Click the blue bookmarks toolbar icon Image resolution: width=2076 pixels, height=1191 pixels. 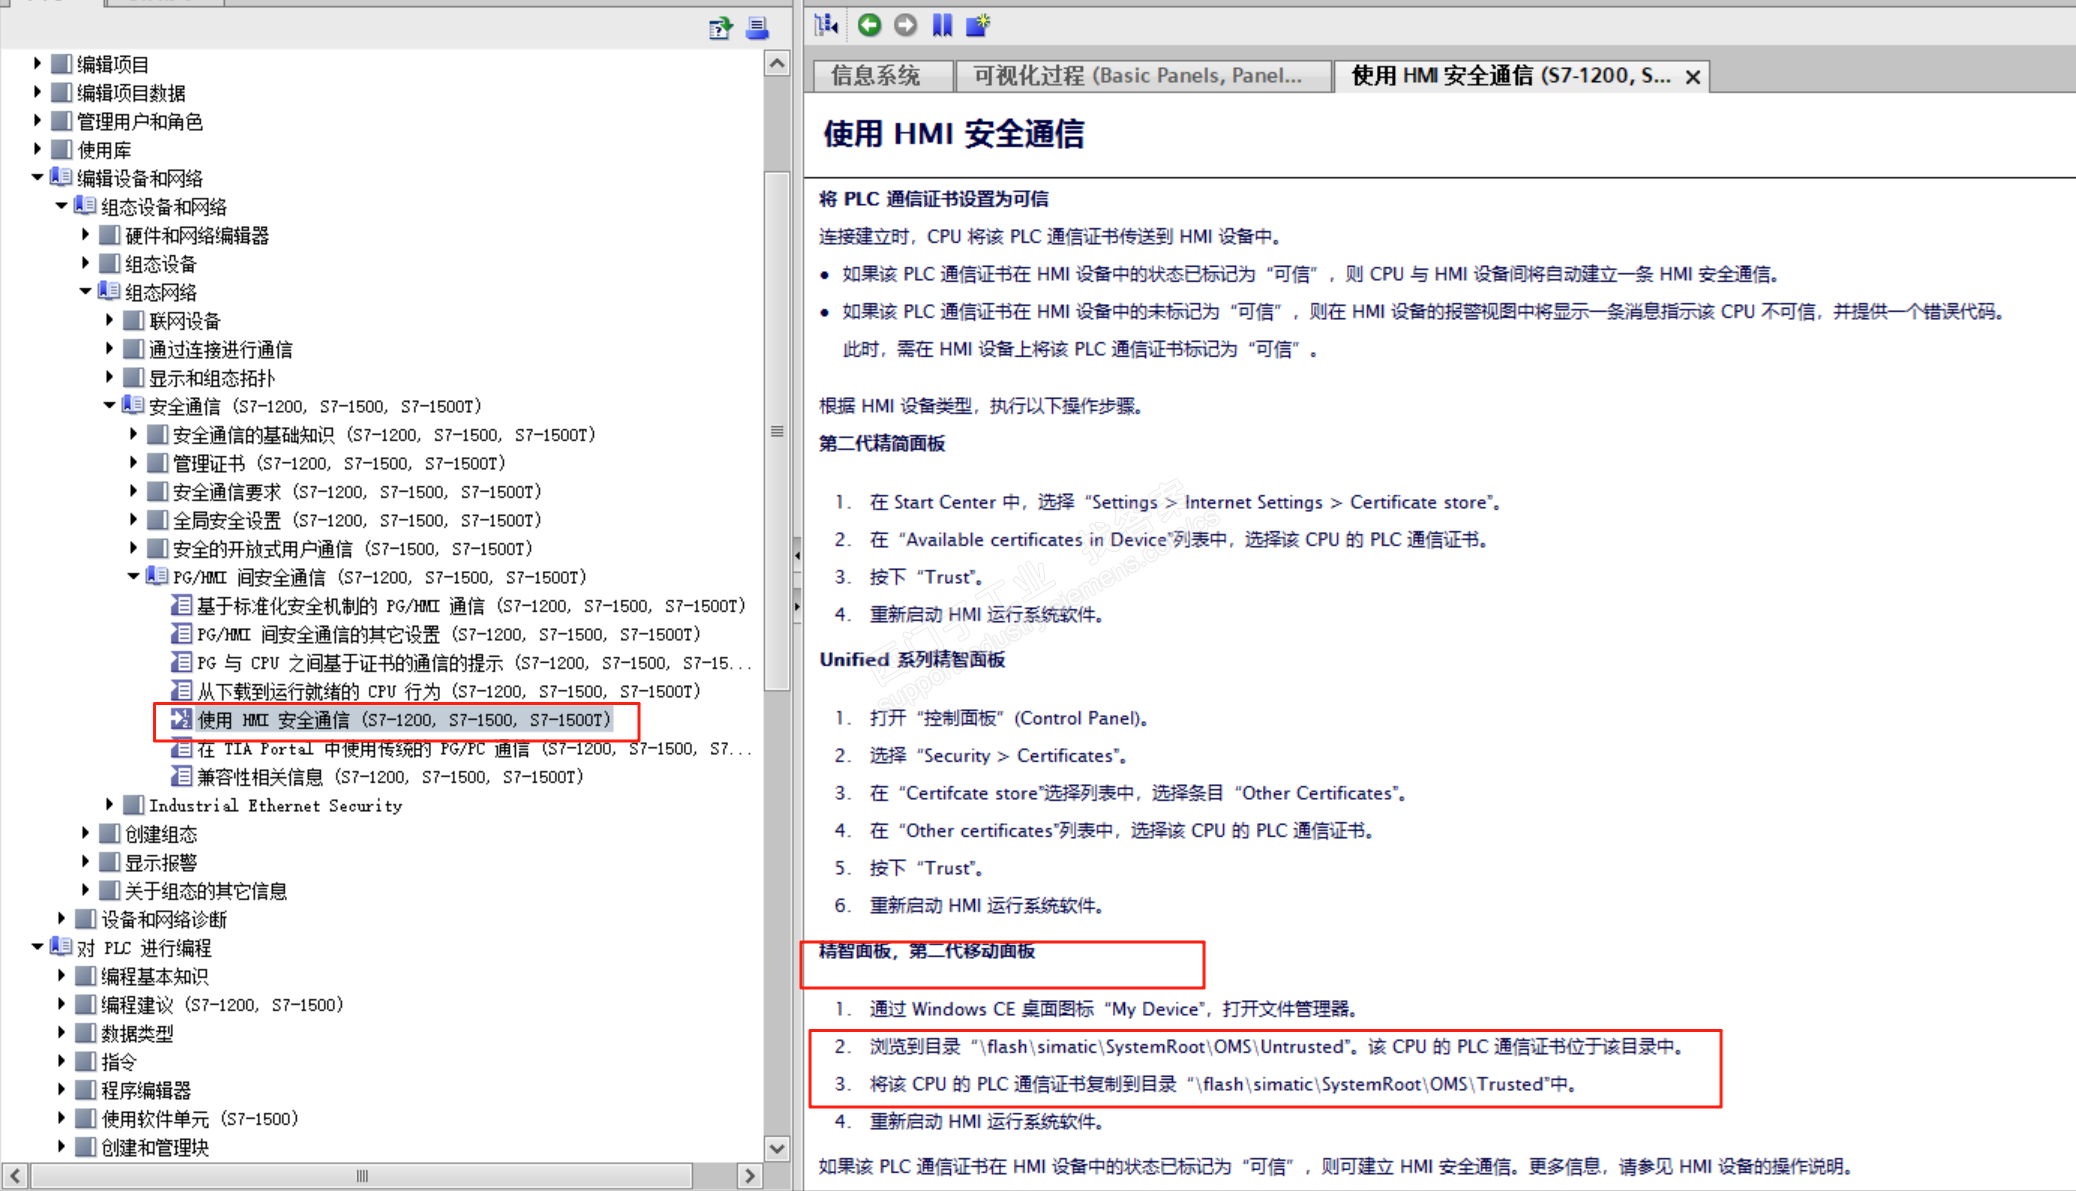(x=942, y=25)
